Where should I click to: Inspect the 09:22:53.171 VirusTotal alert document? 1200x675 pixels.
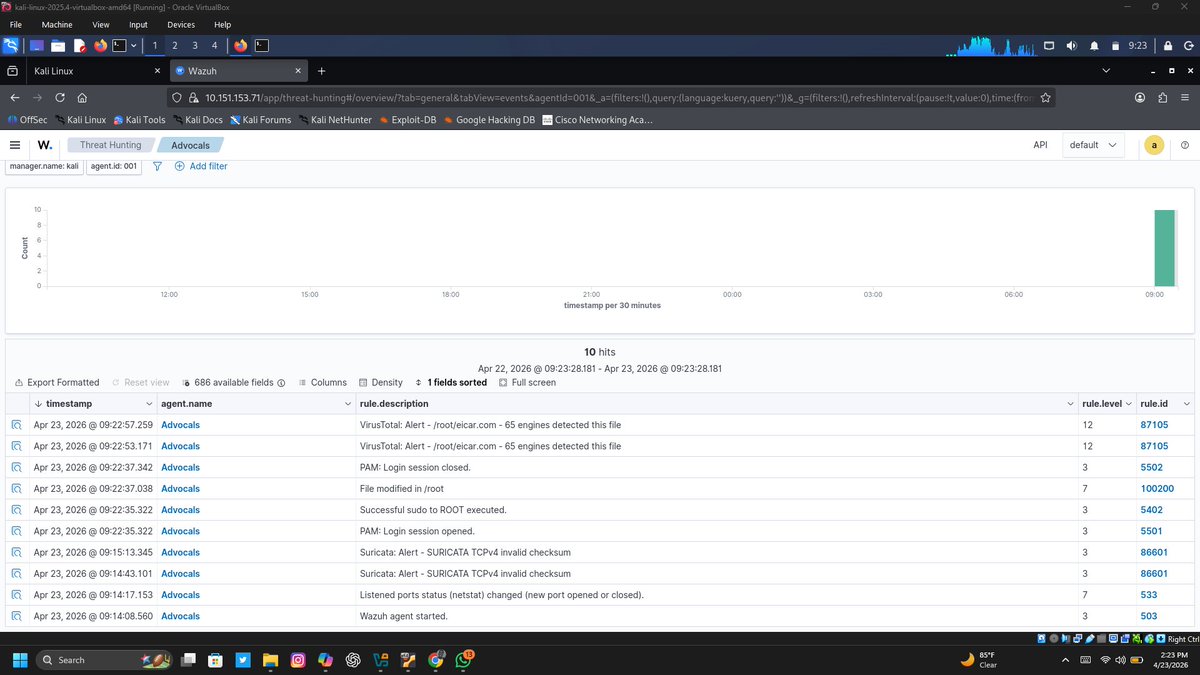[17, 446]
